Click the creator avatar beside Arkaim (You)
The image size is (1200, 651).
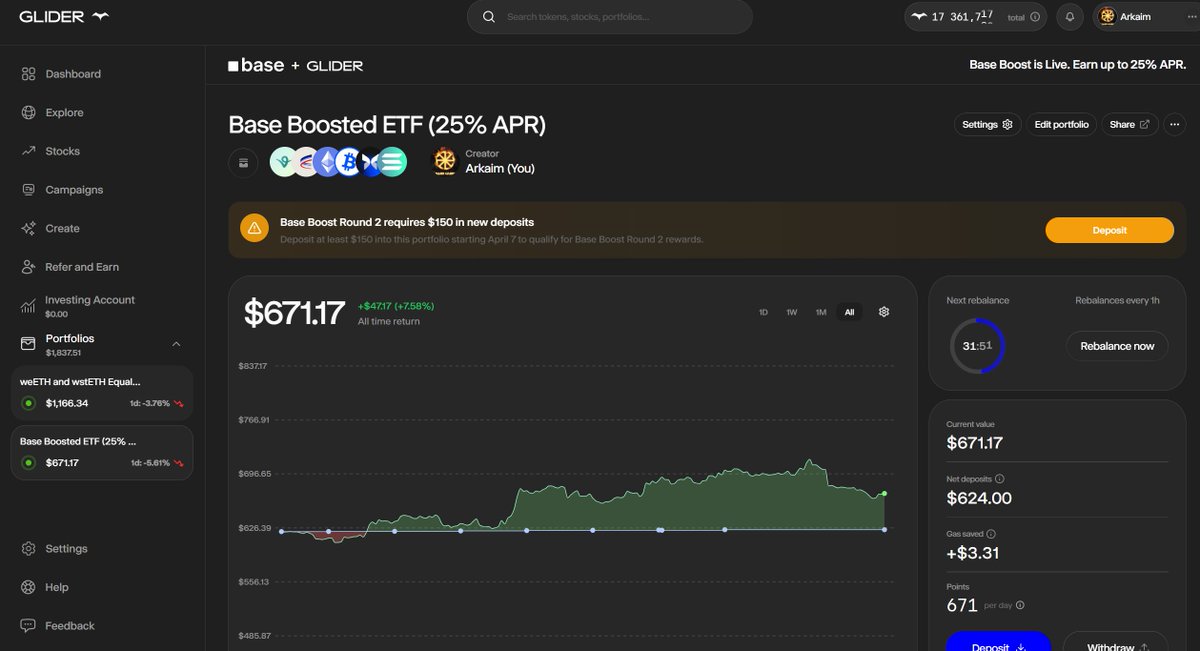[x=445, y=162]
